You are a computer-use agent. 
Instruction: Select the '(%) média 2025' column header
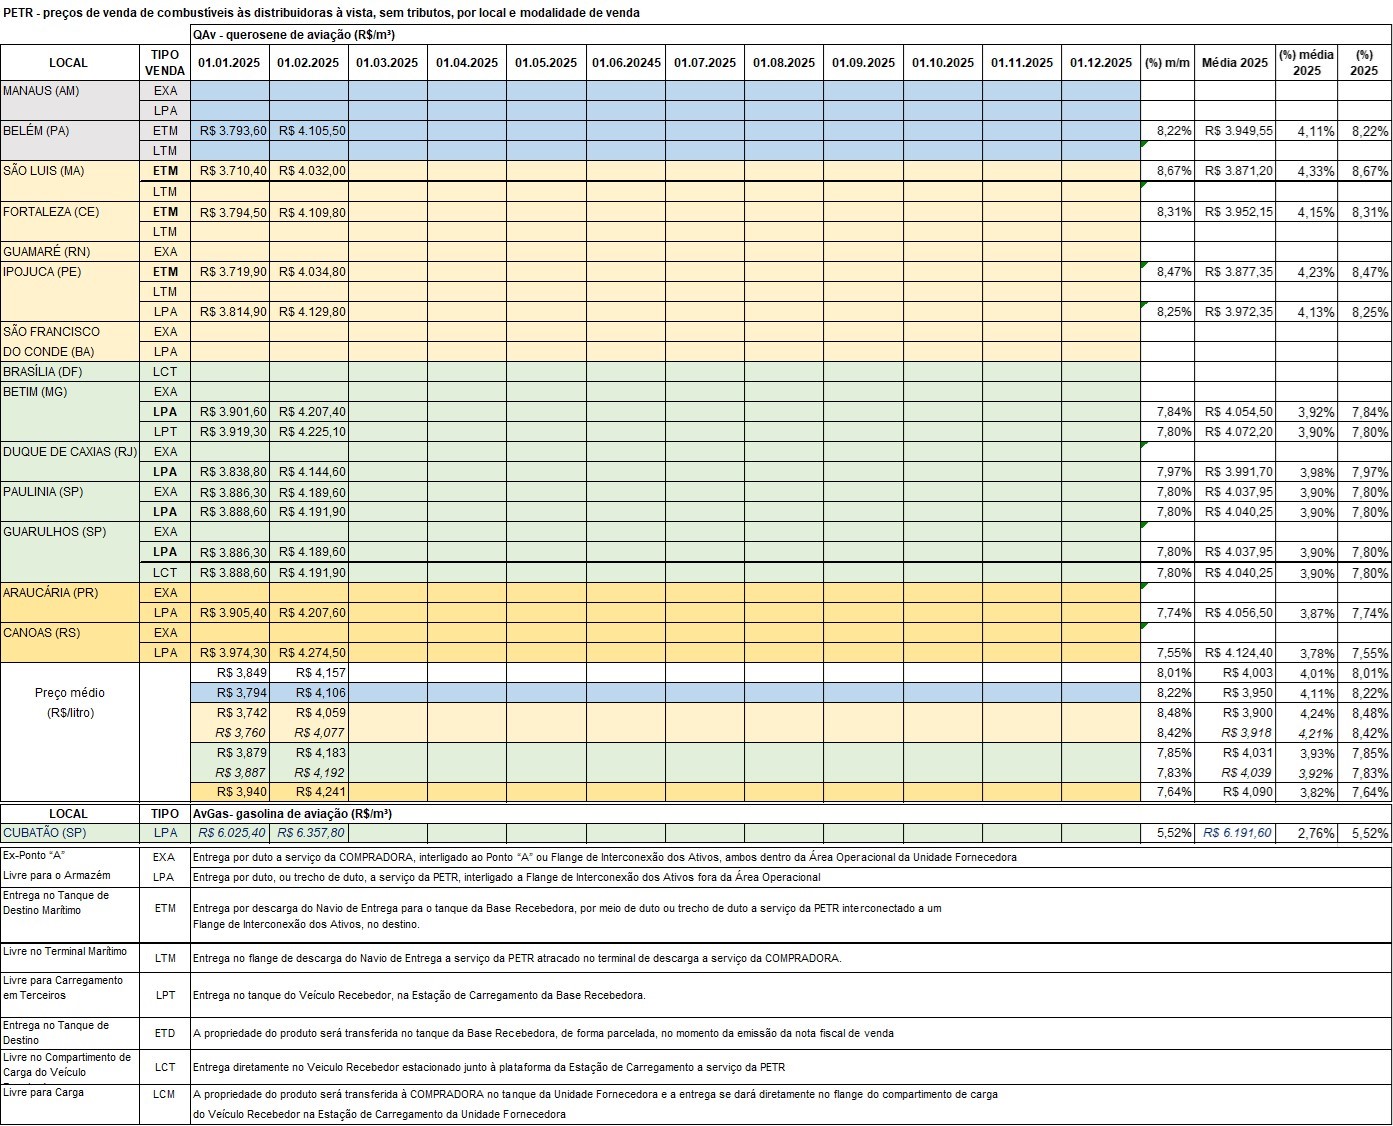pyautogui.click(x=1306, y=63)
